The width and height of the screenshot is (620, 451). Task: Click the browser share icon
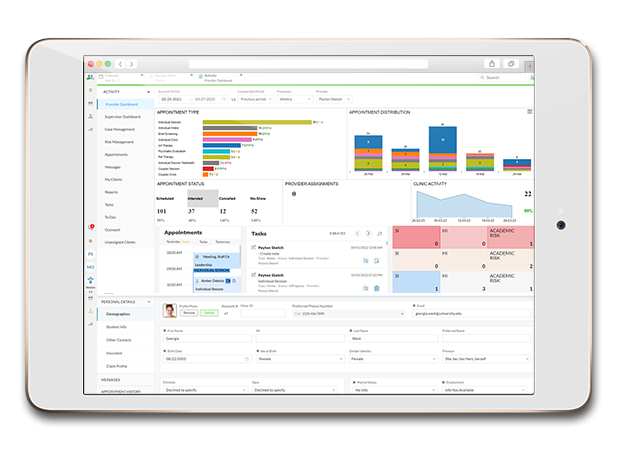[x=491, y=63]
